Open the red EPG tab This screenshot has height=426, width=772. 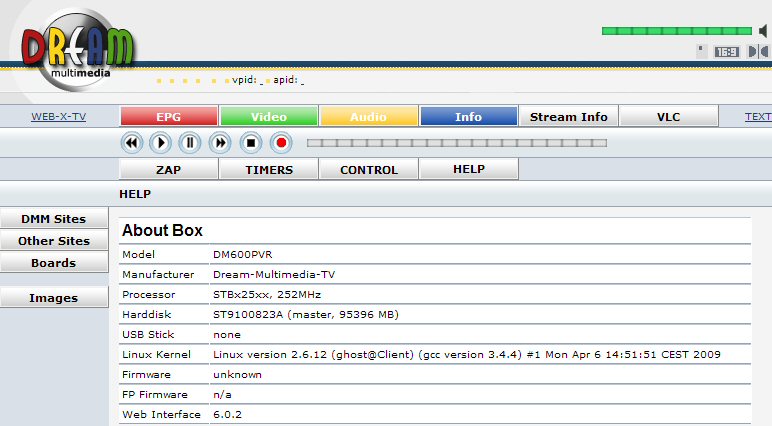coord(169,117)
